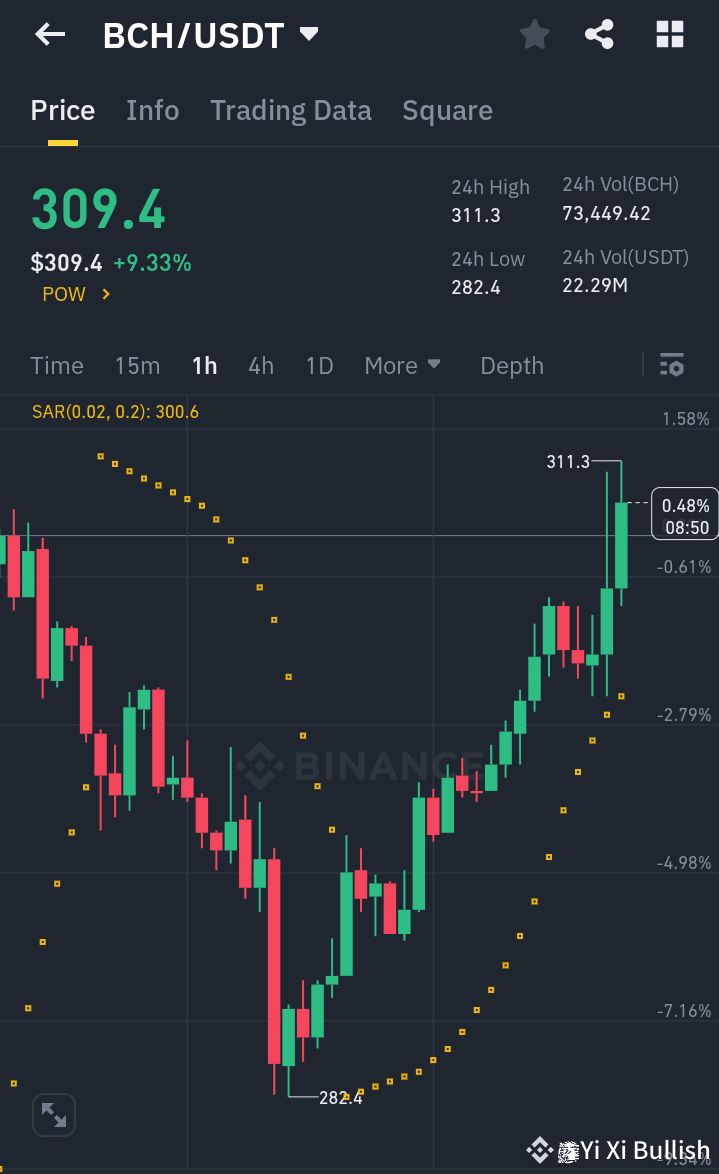This screenshot has width=719, height=1174.
Task: Open the share options
Action: tap(599, 34)
